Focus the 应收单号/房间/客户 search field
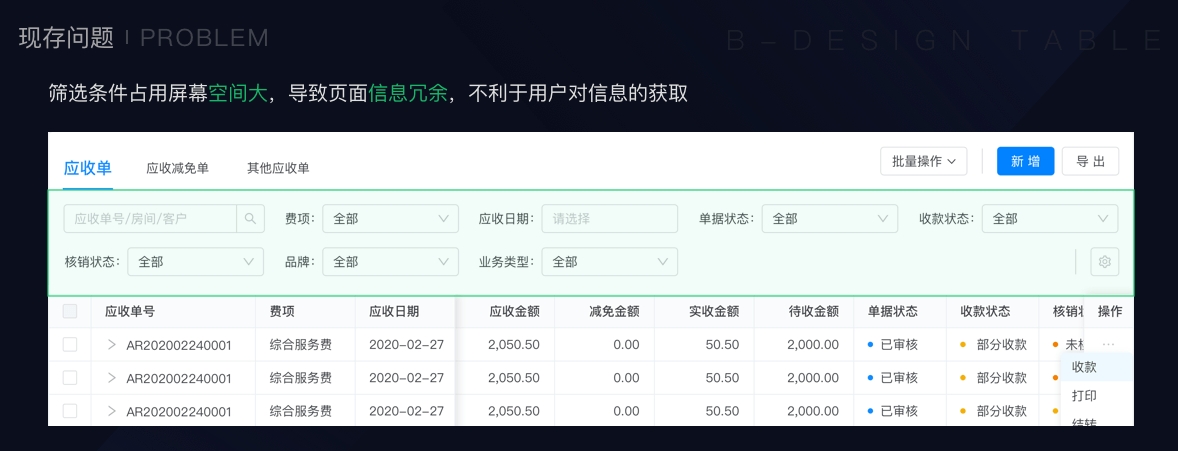Image resolution: width=1178 pixels, height=451 pixels. coord(150,218)
